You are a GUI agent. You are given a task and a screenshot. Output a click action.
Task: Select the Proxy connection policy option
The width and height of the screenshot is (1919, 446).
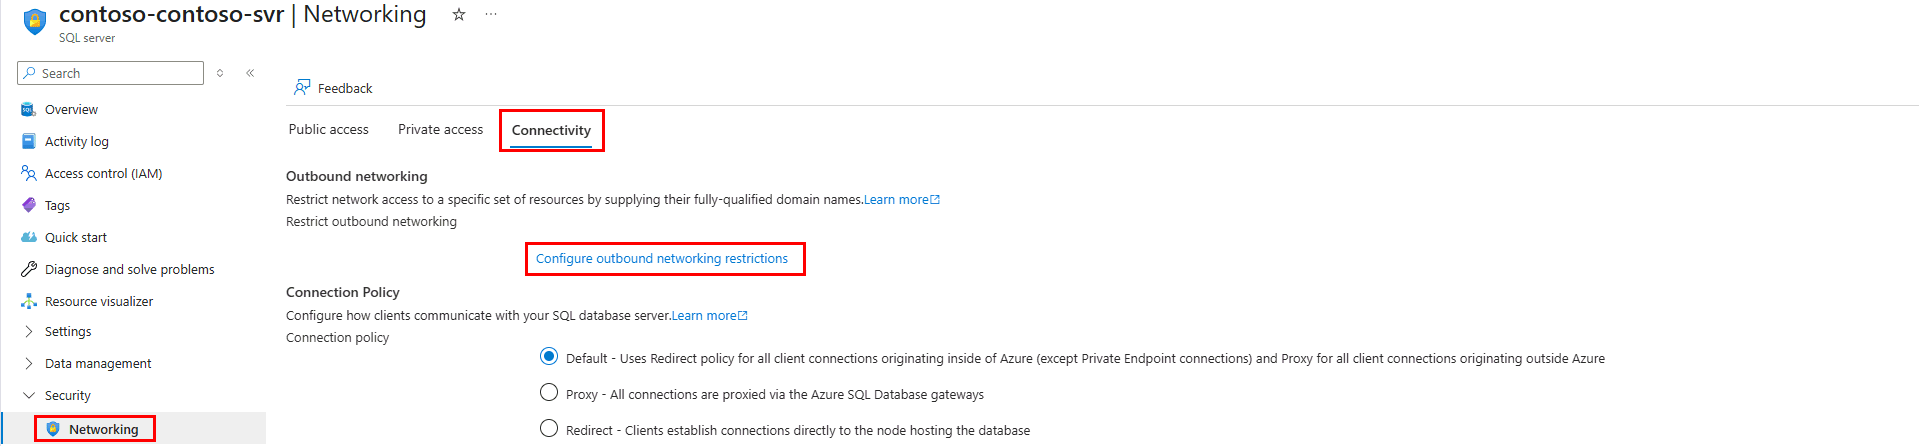tap(549, 393)
